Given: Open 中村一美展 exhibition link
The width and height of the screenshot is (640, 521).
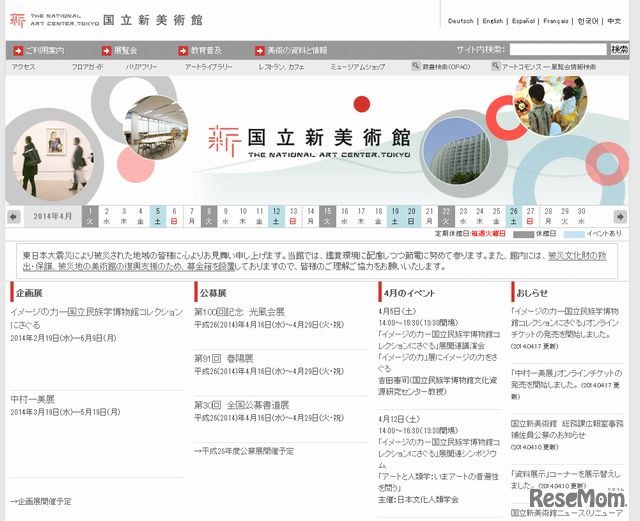Looking at the screenshot, I should [x=33, y=399].
